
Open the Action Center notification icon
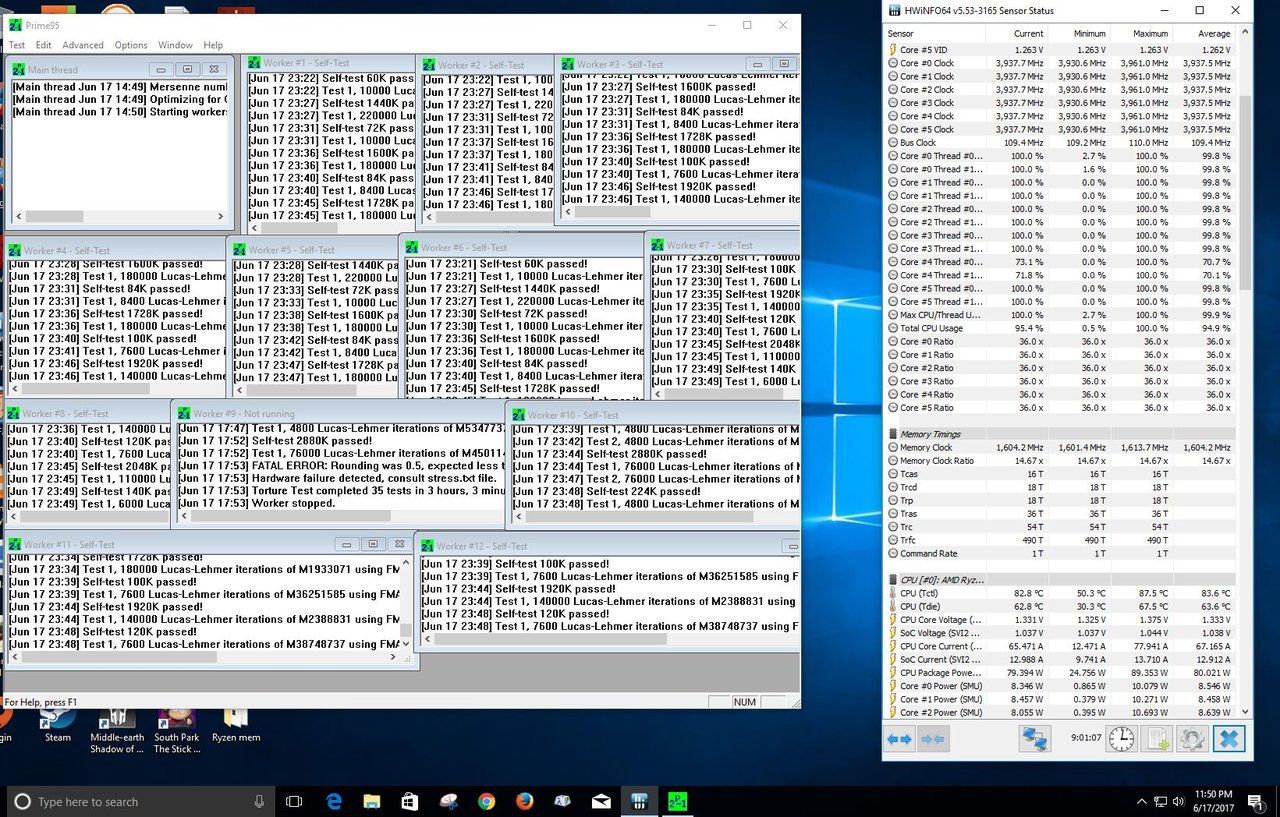[x=1255, y=801]
